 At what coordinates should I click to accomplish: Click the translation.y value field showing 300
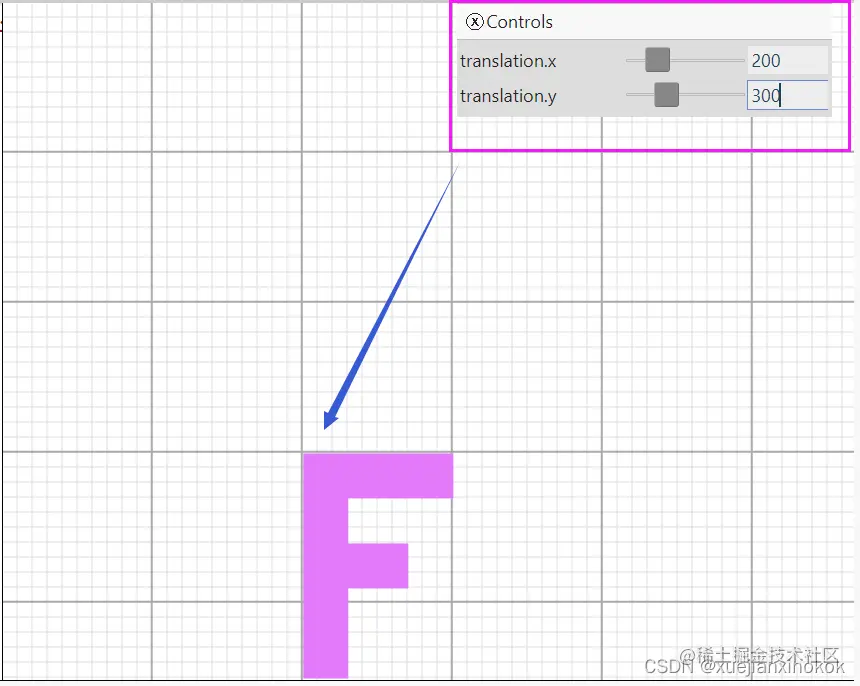click(787, 95)
